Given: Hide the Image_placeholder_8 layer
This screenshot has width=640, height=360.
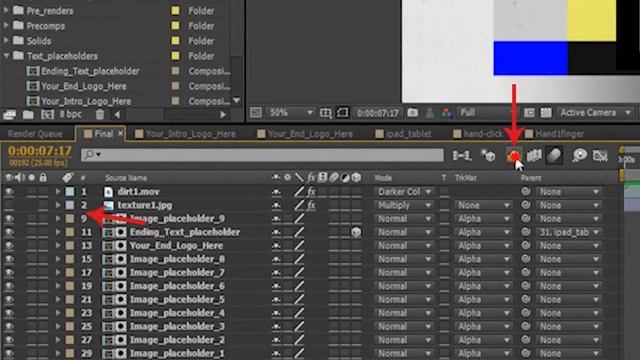Looking at the screenshot, I should click(x=9, y=259).
